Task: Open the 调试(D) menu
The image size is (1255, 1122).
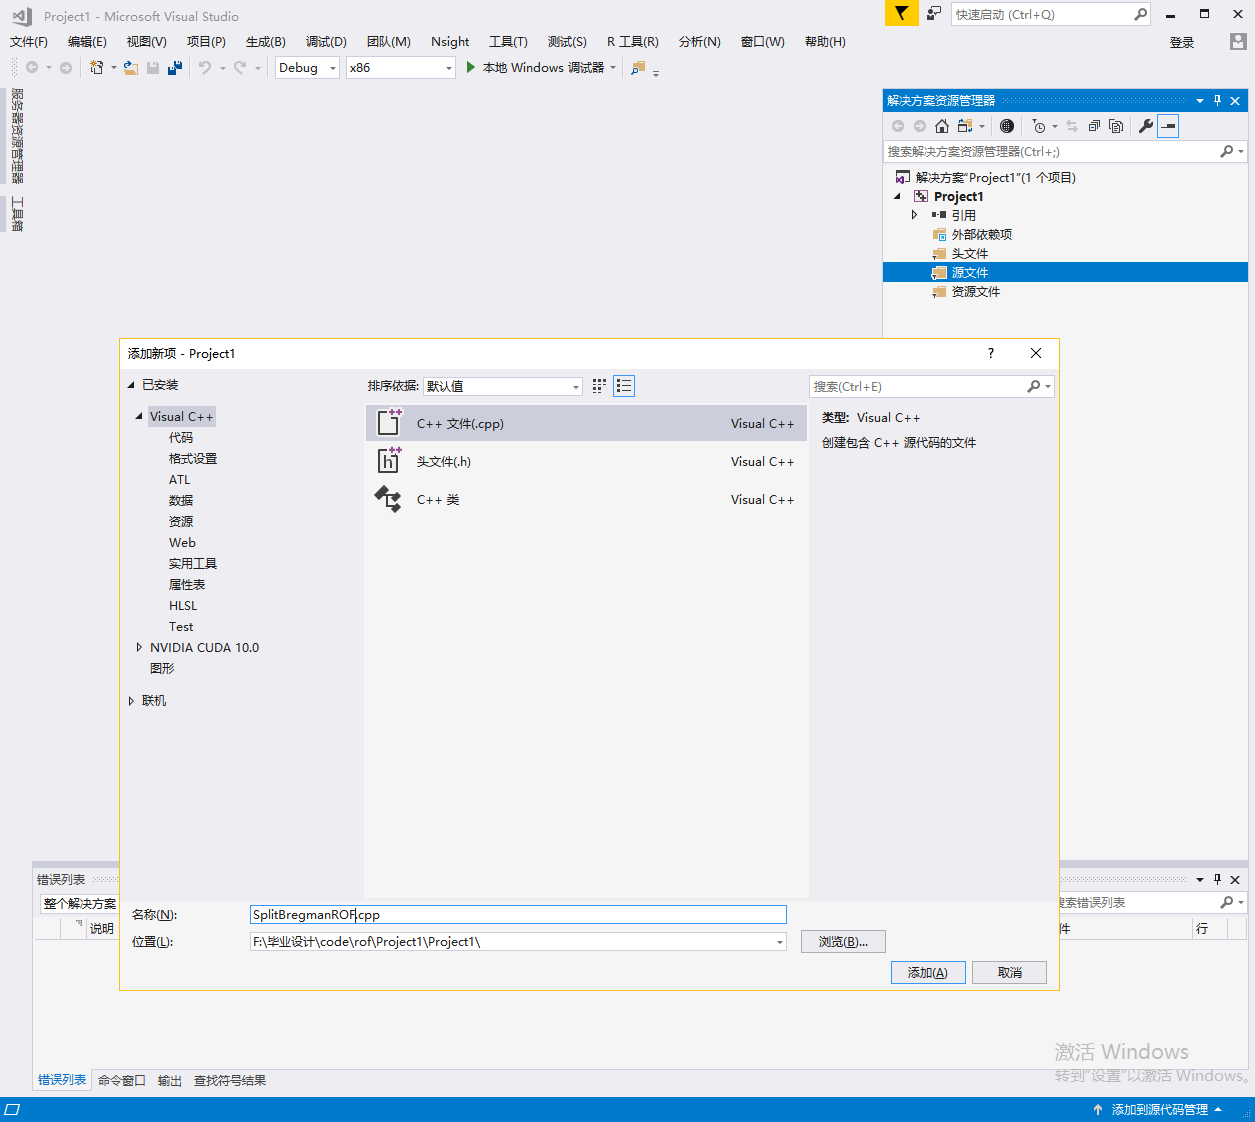Action: [x=326, y=41]
